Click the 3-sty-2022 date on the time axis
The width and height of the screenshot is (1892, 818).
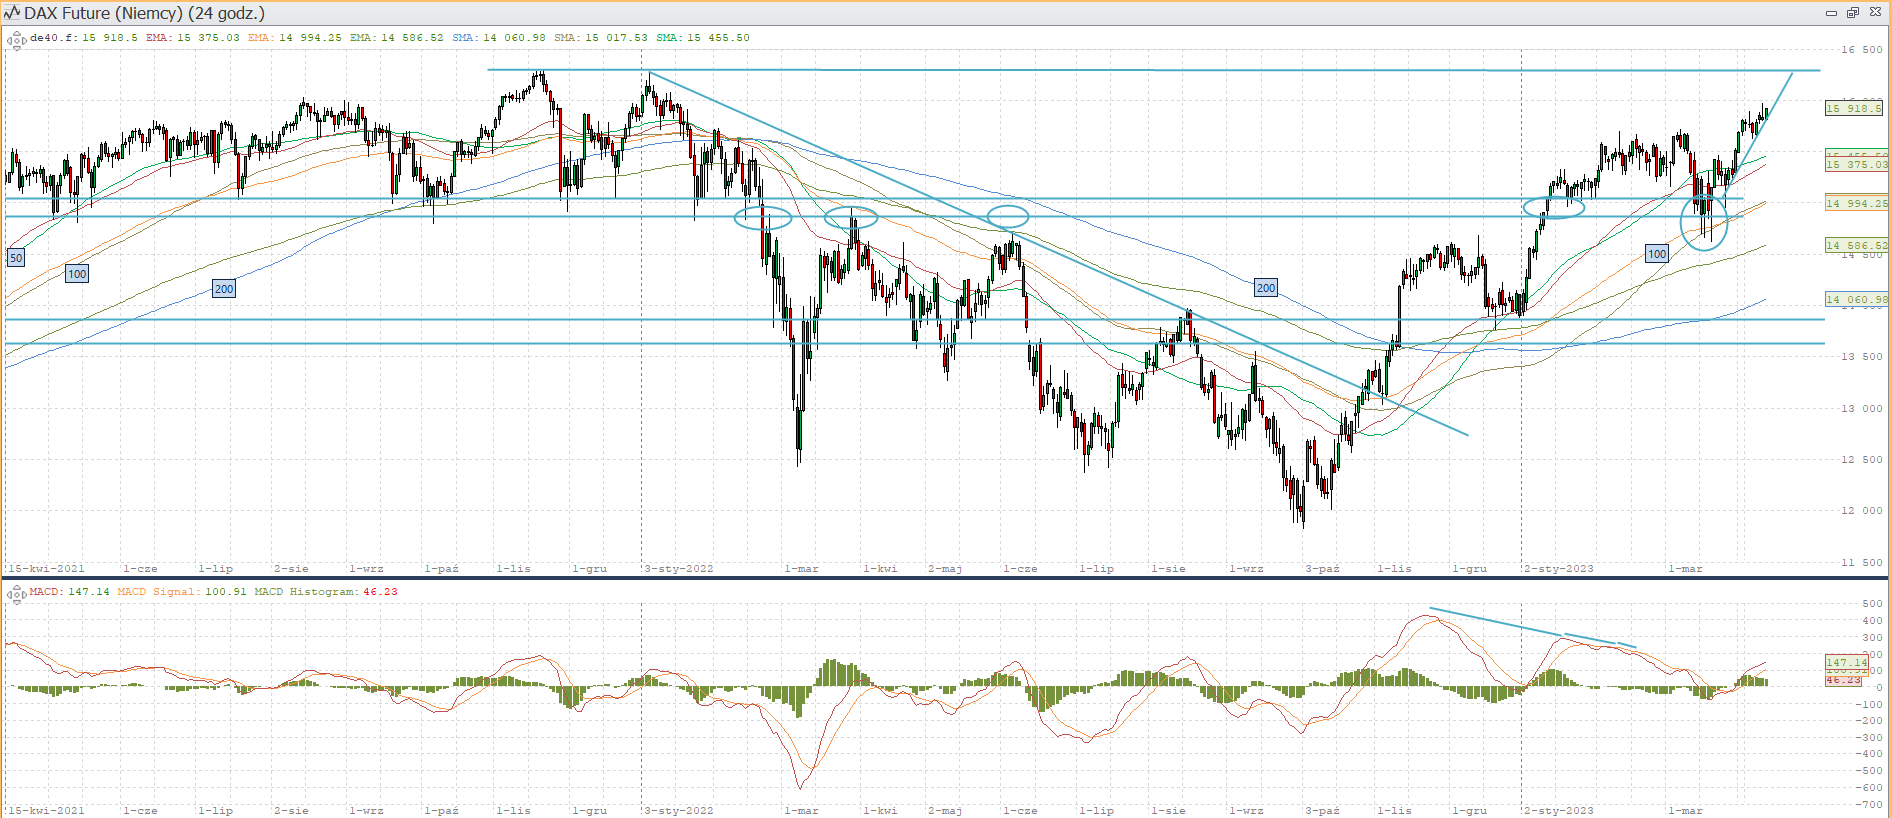[679, 569]
